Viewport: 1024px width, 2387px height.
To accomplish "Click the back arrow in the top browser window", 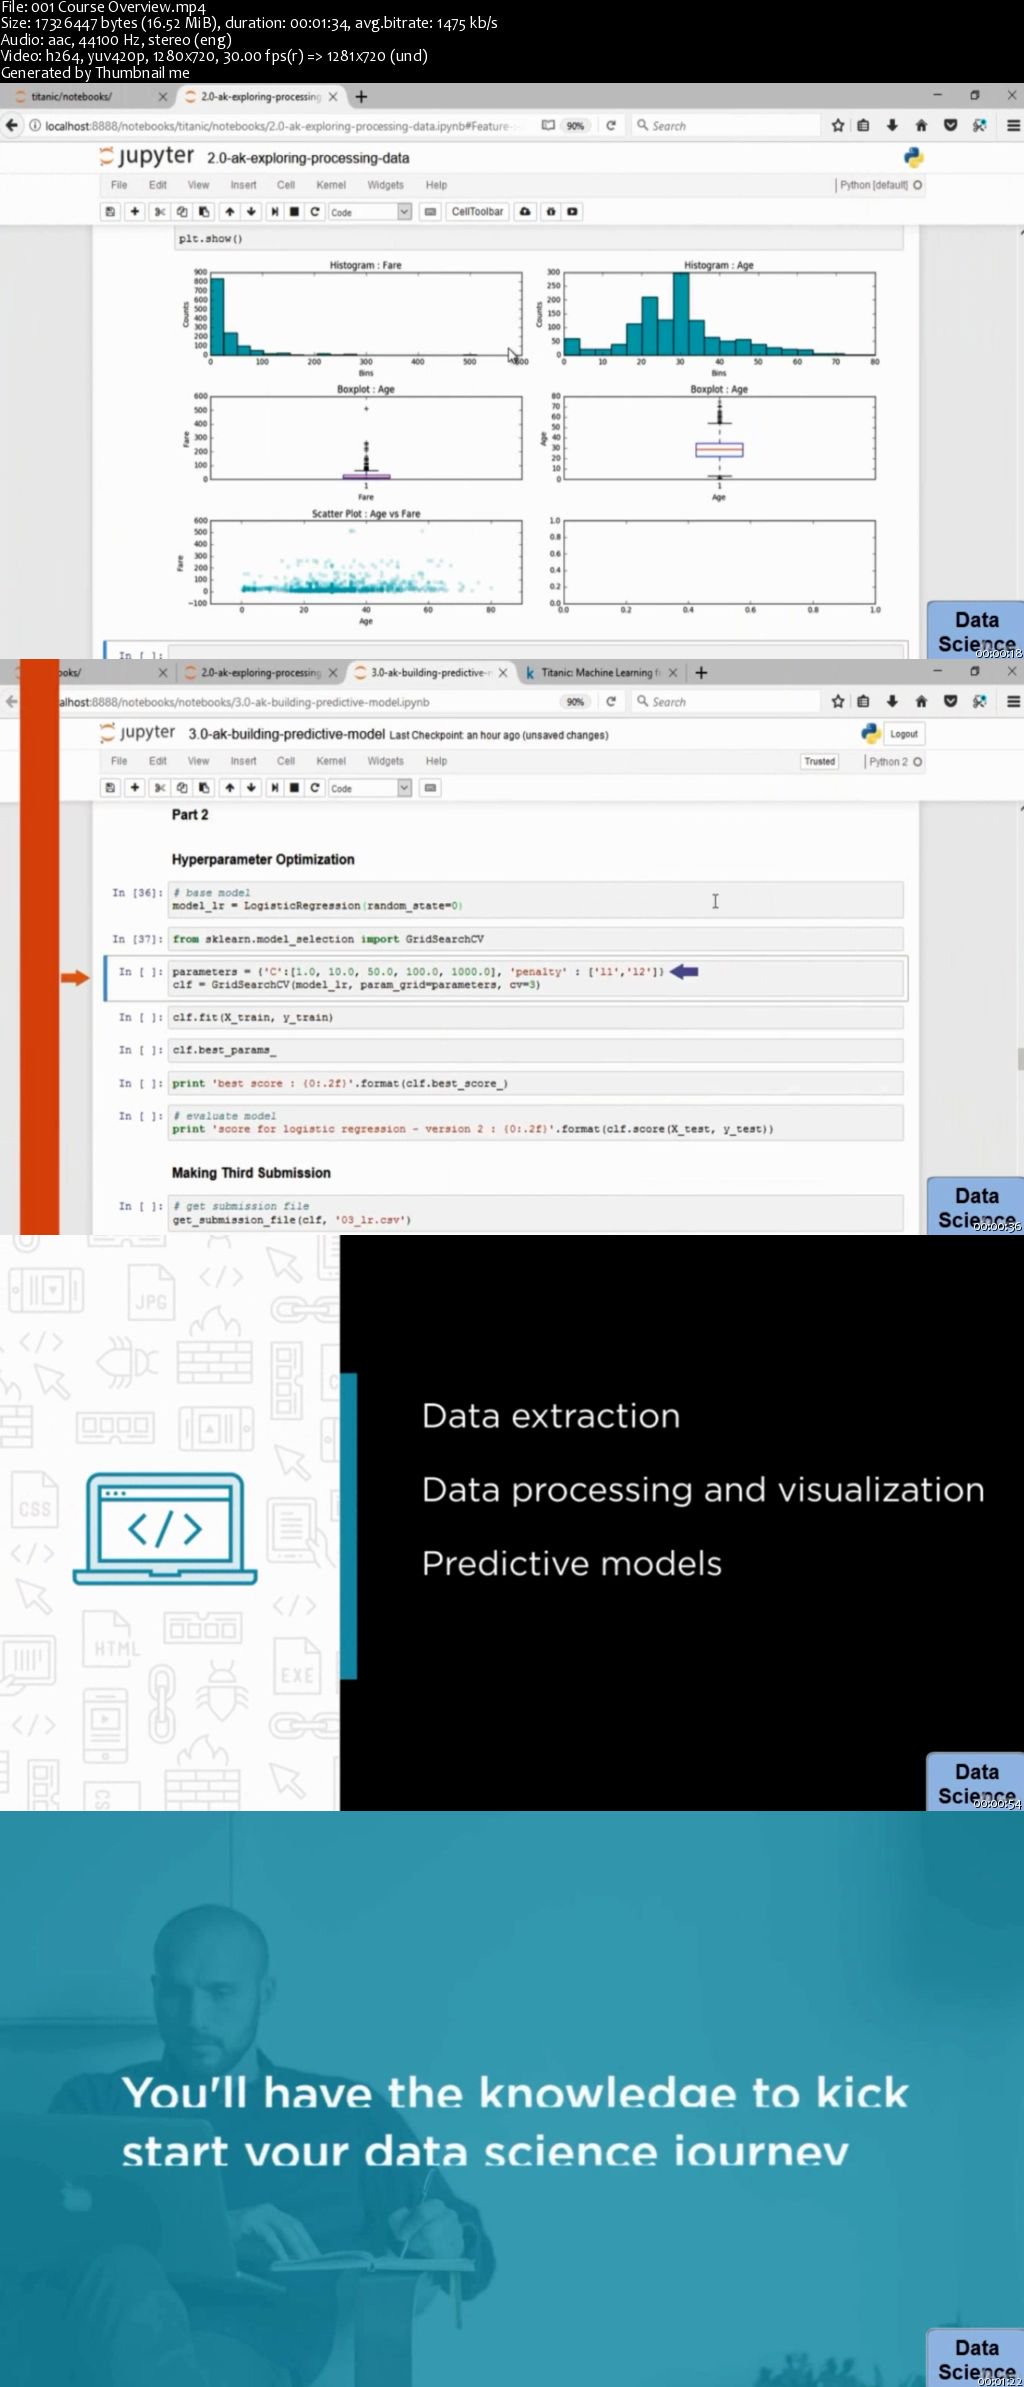I will [12, 125].
